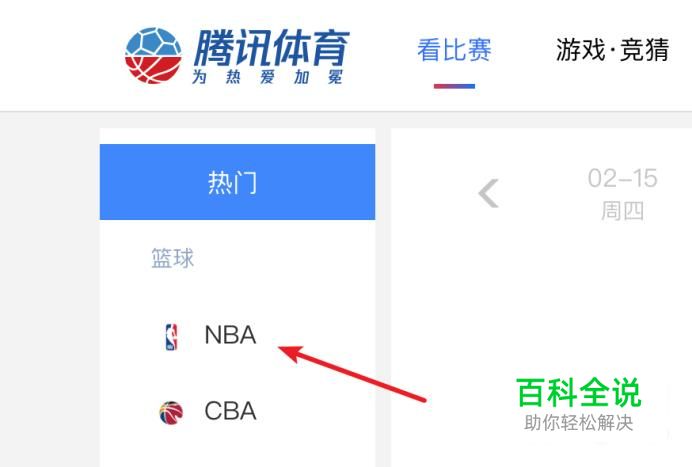Click the Tencent Sports ball logo

coord(153,56)
